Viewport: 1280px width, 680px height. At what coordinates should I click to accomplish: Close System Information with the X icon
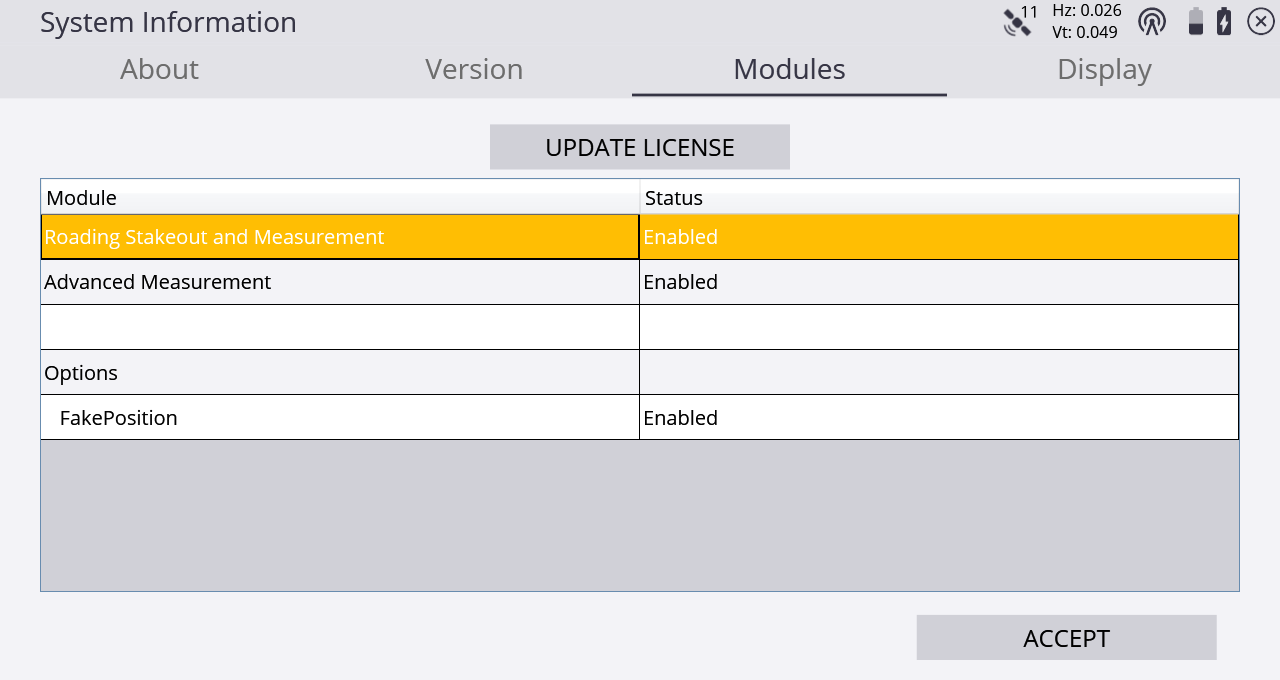(x=1261, y=21)
